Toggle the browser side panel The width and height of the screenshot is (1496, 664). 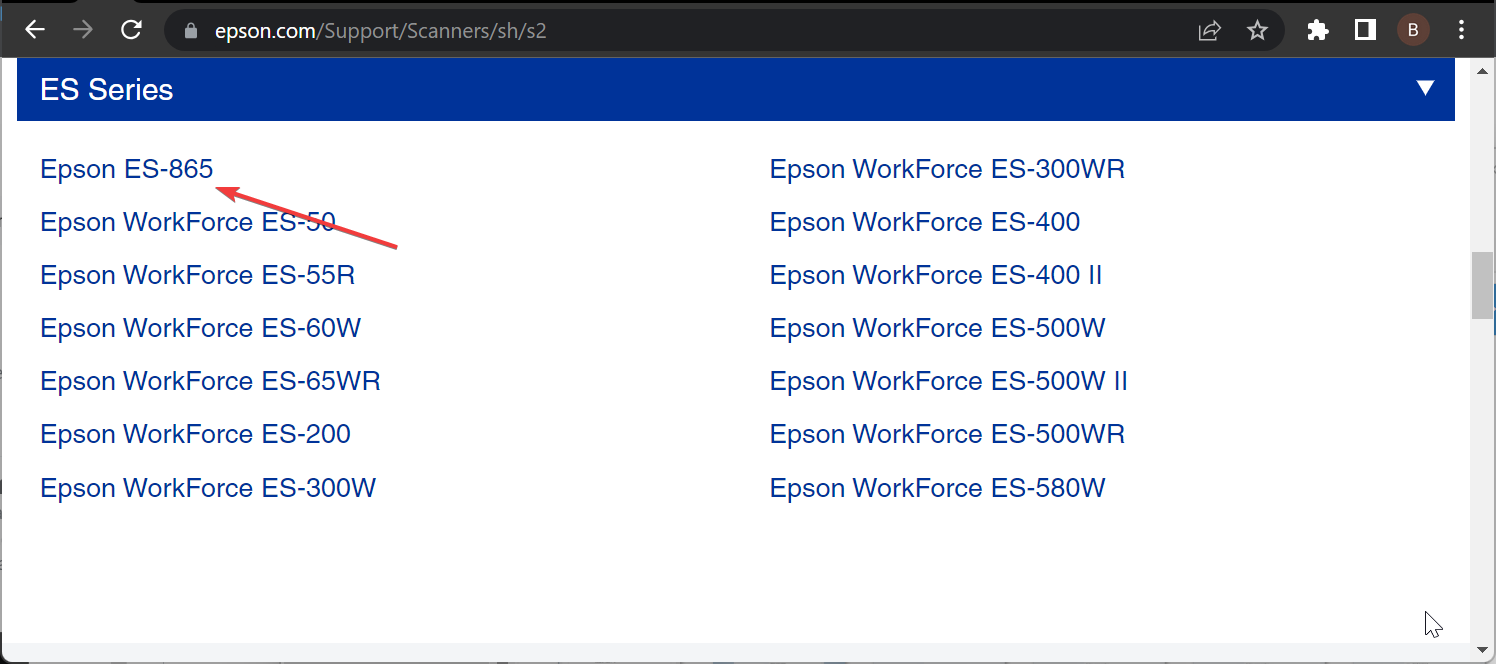[1365, 30]
